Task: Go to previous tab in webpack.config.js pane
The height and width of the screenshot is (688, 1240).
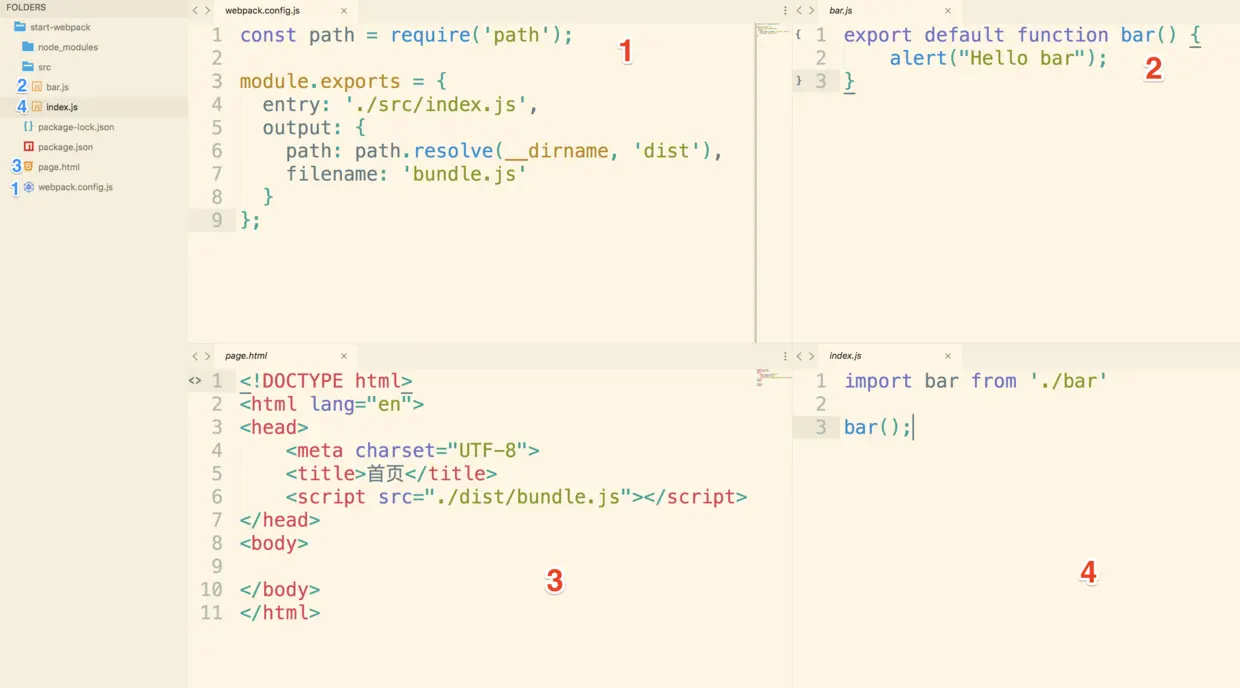Action: (x=195, y=10)
